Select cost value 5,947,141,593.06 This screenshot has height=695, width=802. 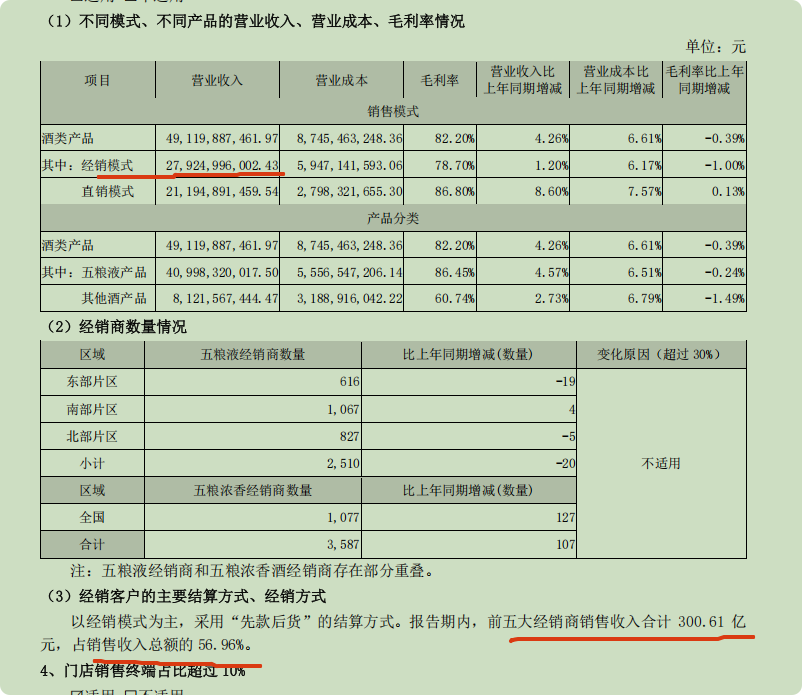coord(349,165)
